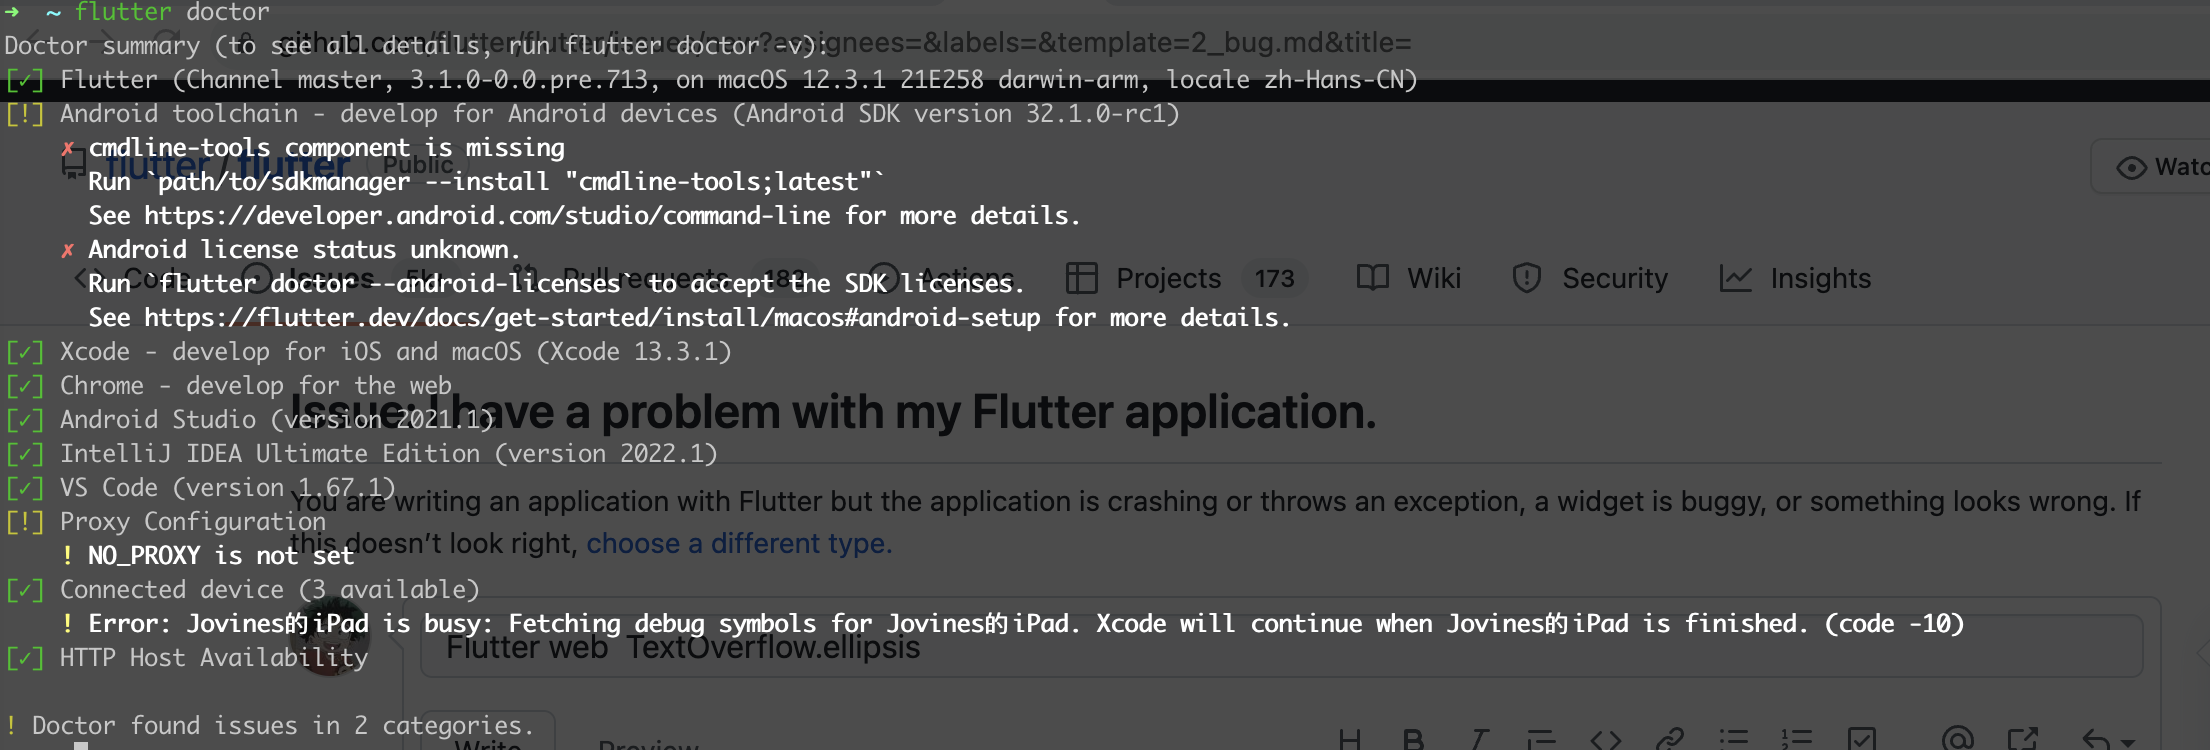
Task: Click the issue title input field
Action: (x=1282, y=647)
